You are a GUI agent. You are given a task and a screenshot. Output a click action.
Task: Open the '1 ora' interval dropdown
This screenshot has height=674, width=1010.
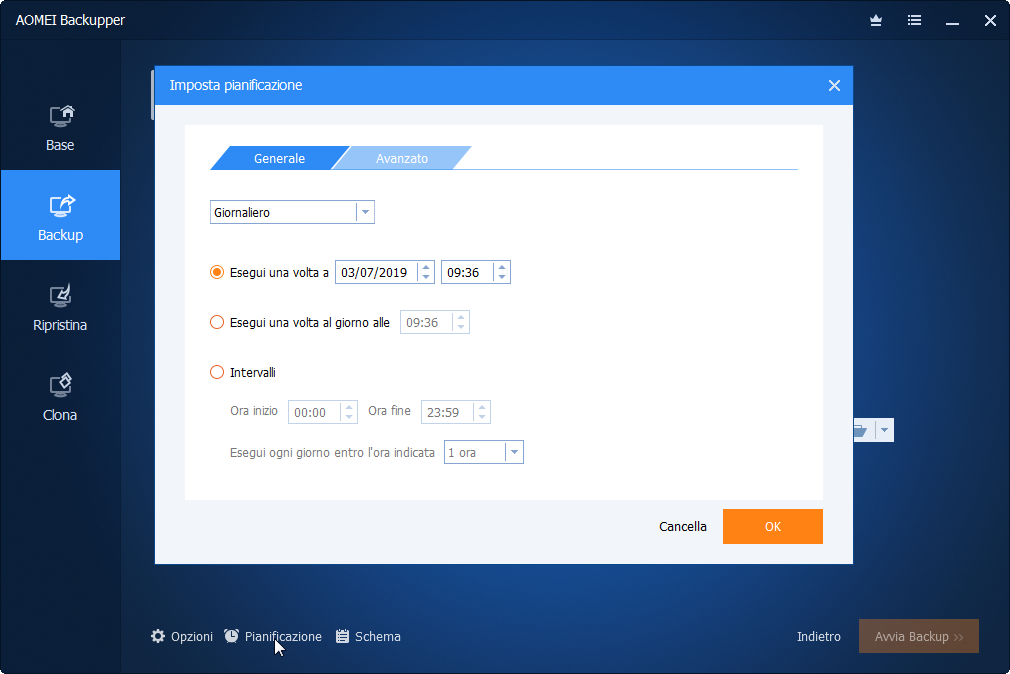(x=514, y=451)
